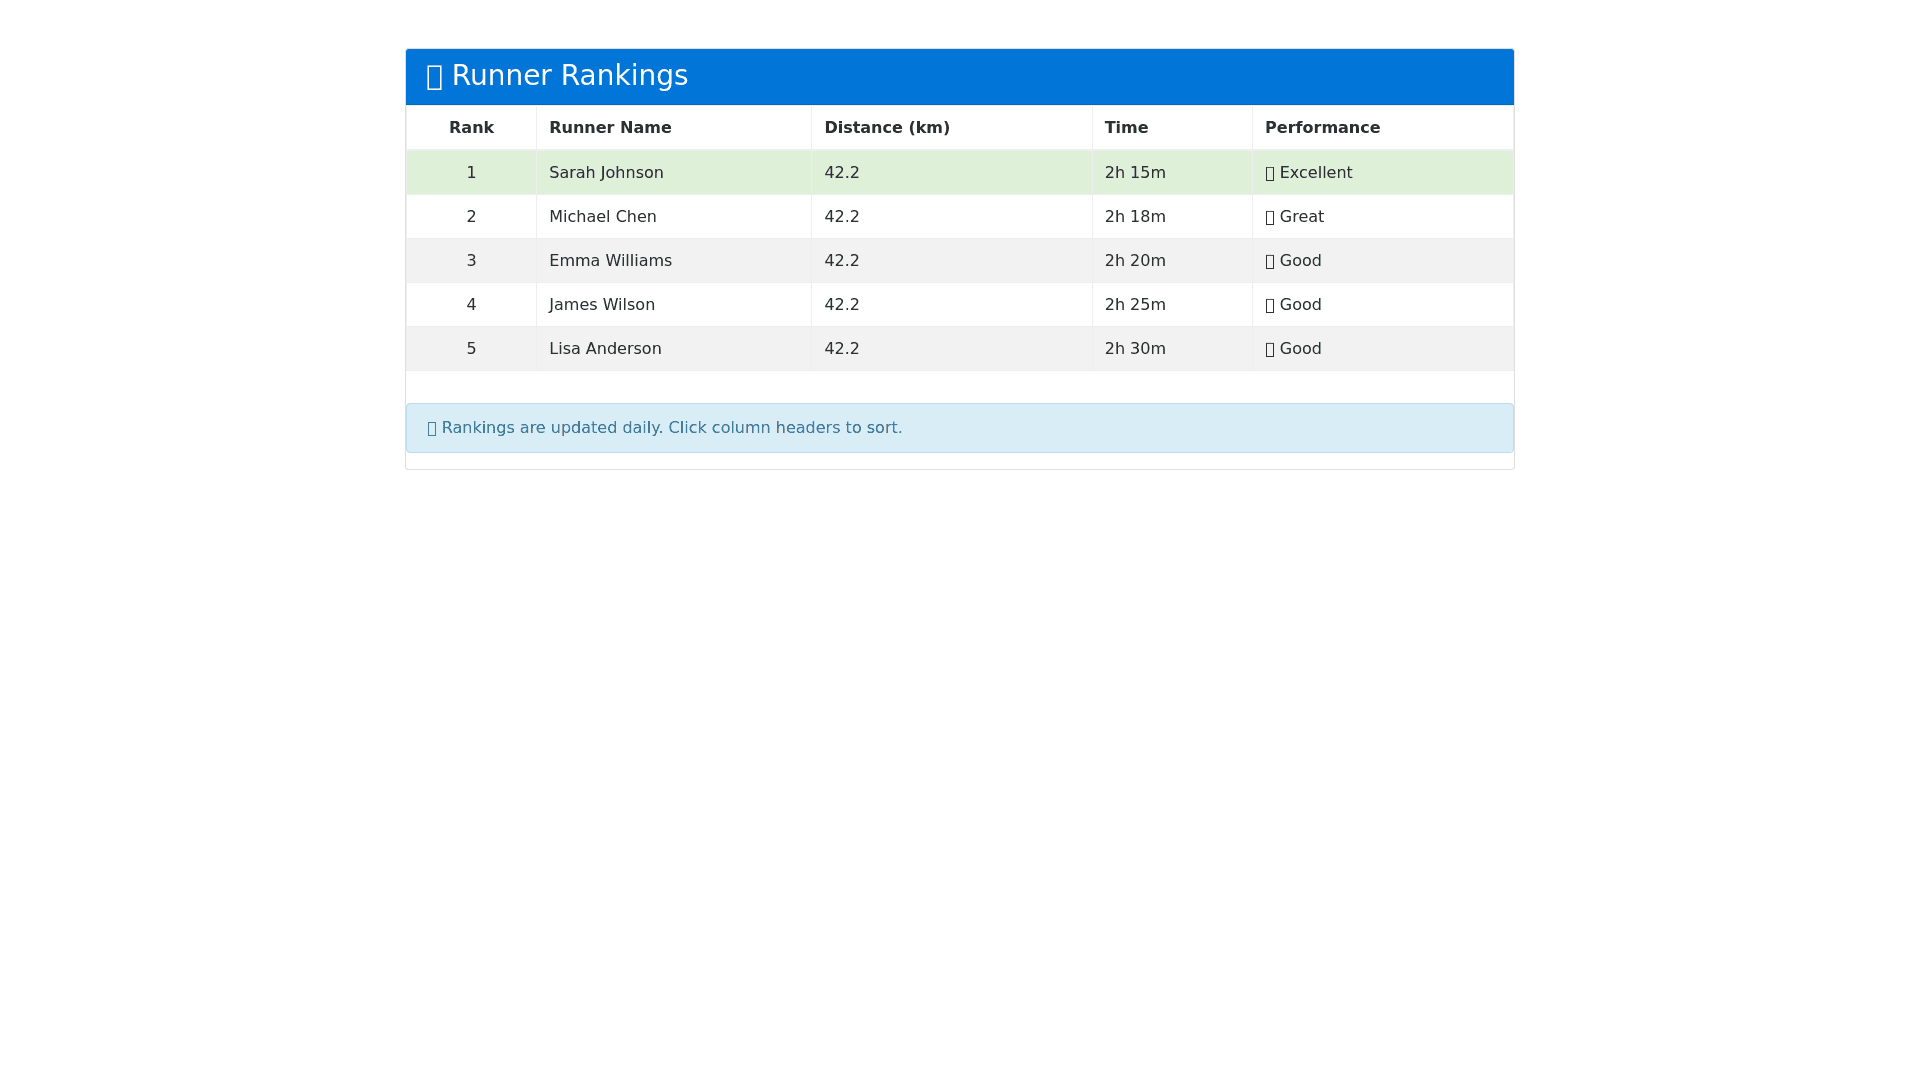Select Sarah Johnson's name cell
Screen dimensions: 1920x1080
pyautogui.click(x=606, y=173)
